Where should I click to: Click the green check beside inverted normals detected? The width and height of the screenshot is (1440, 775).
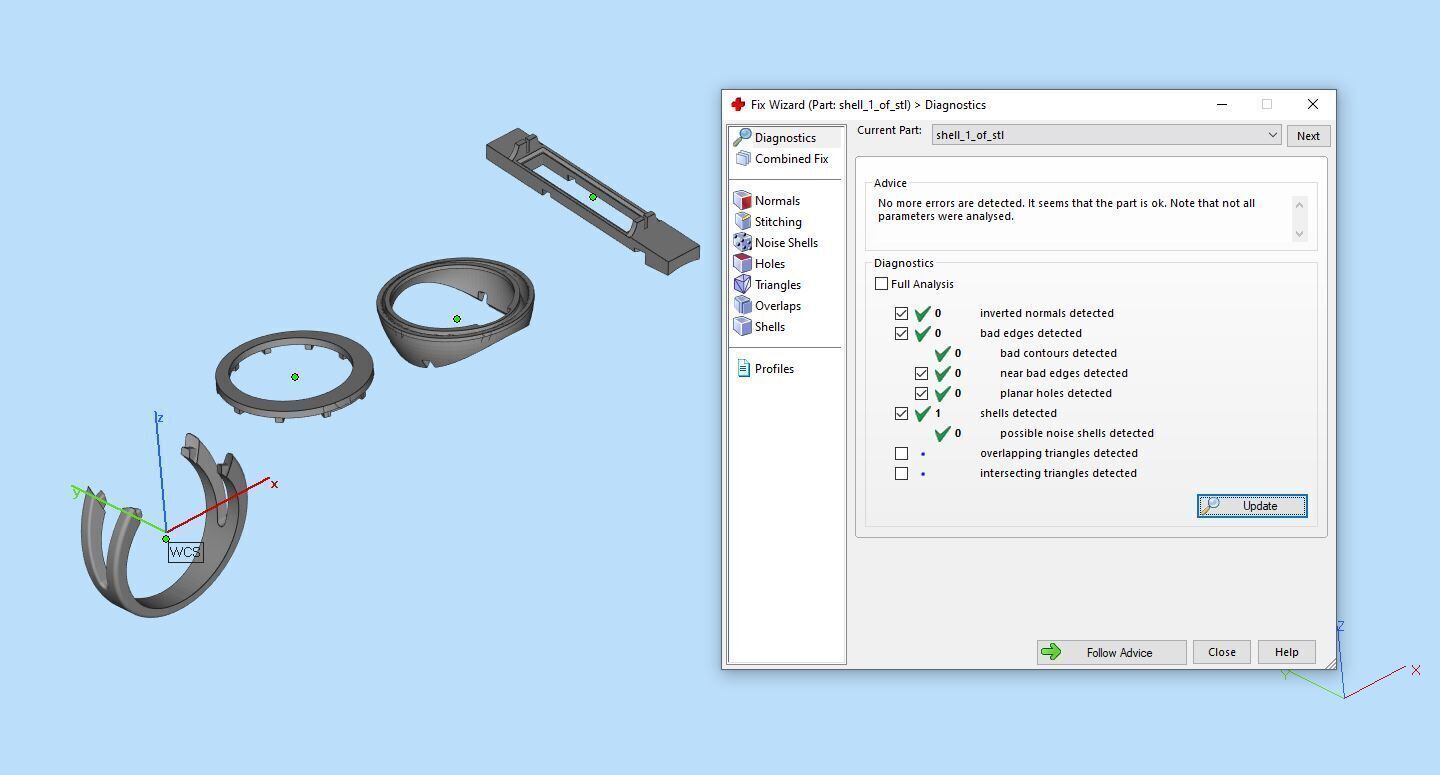[x=923, y=313]
